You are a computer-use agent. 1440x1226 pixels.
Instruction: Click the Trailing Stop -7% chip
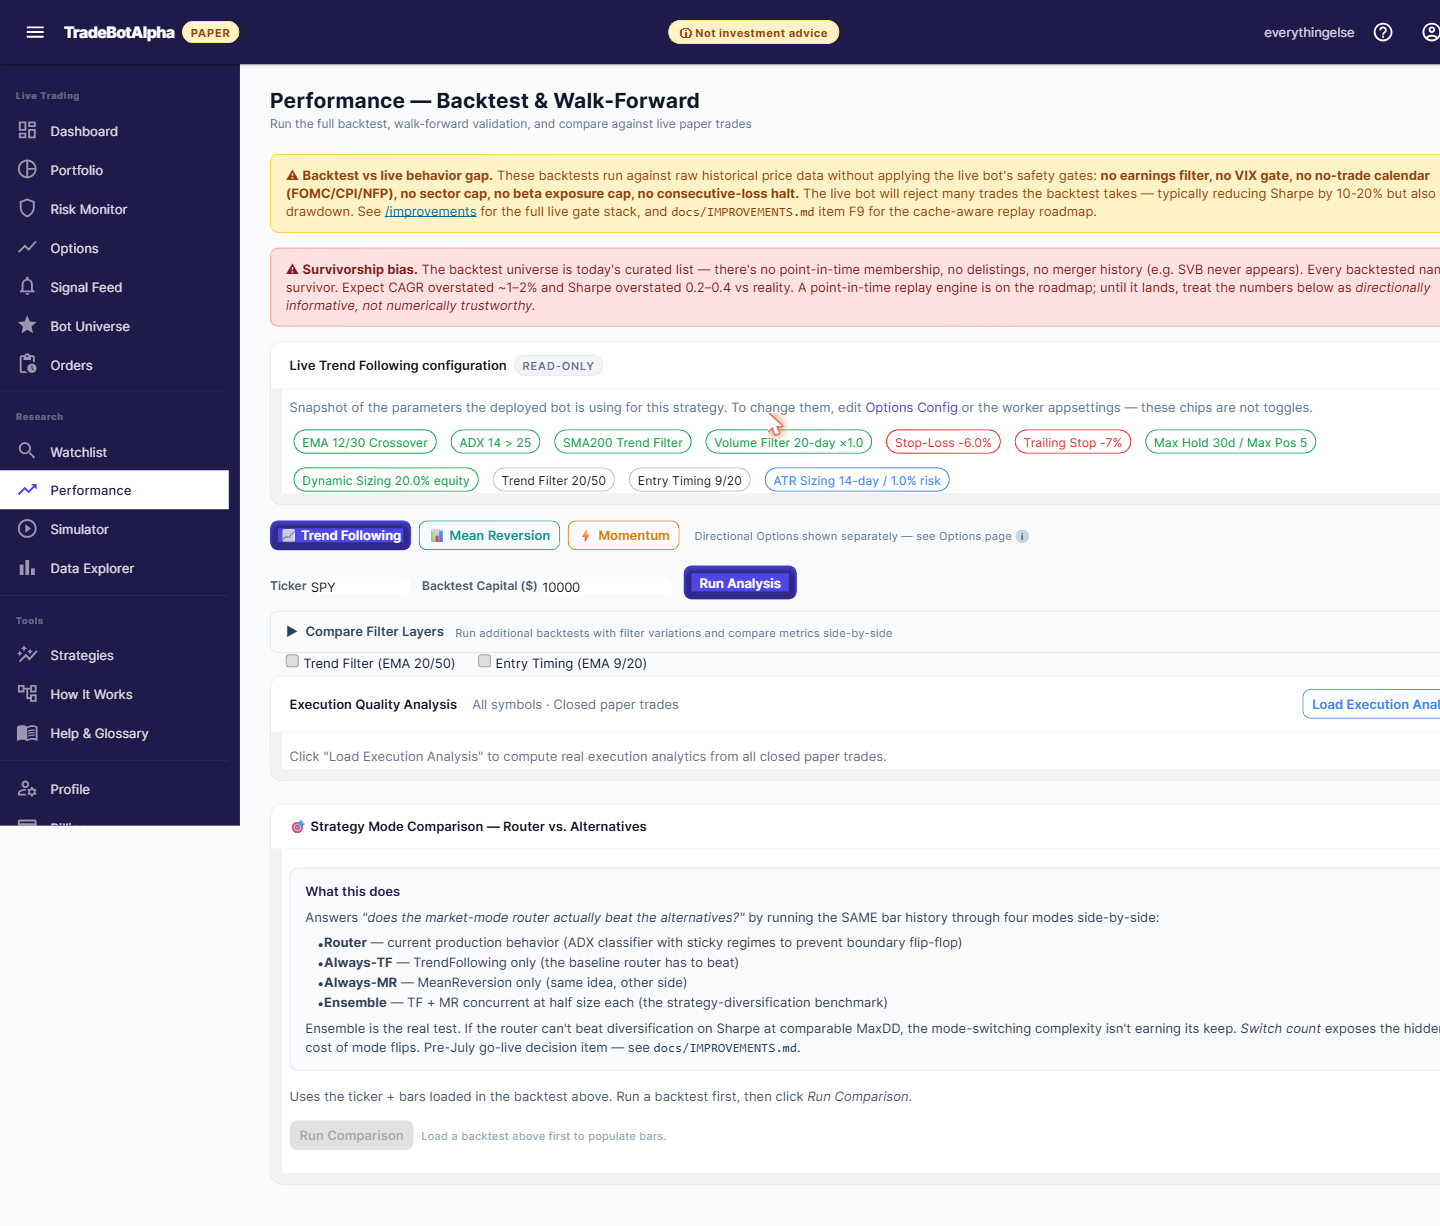pyautogui.click(x=1072, y=442)
